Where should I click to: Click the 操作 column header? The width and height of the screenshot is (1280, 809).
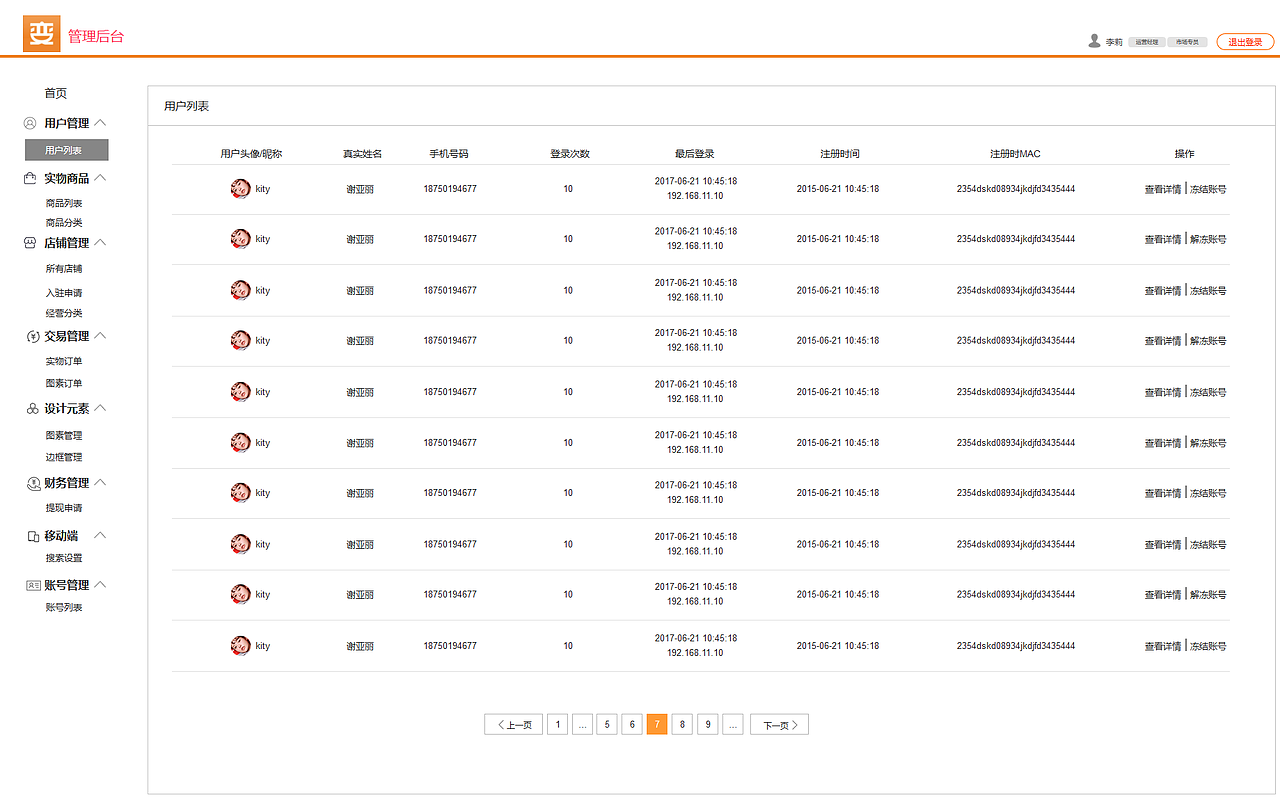[1184, 154]
